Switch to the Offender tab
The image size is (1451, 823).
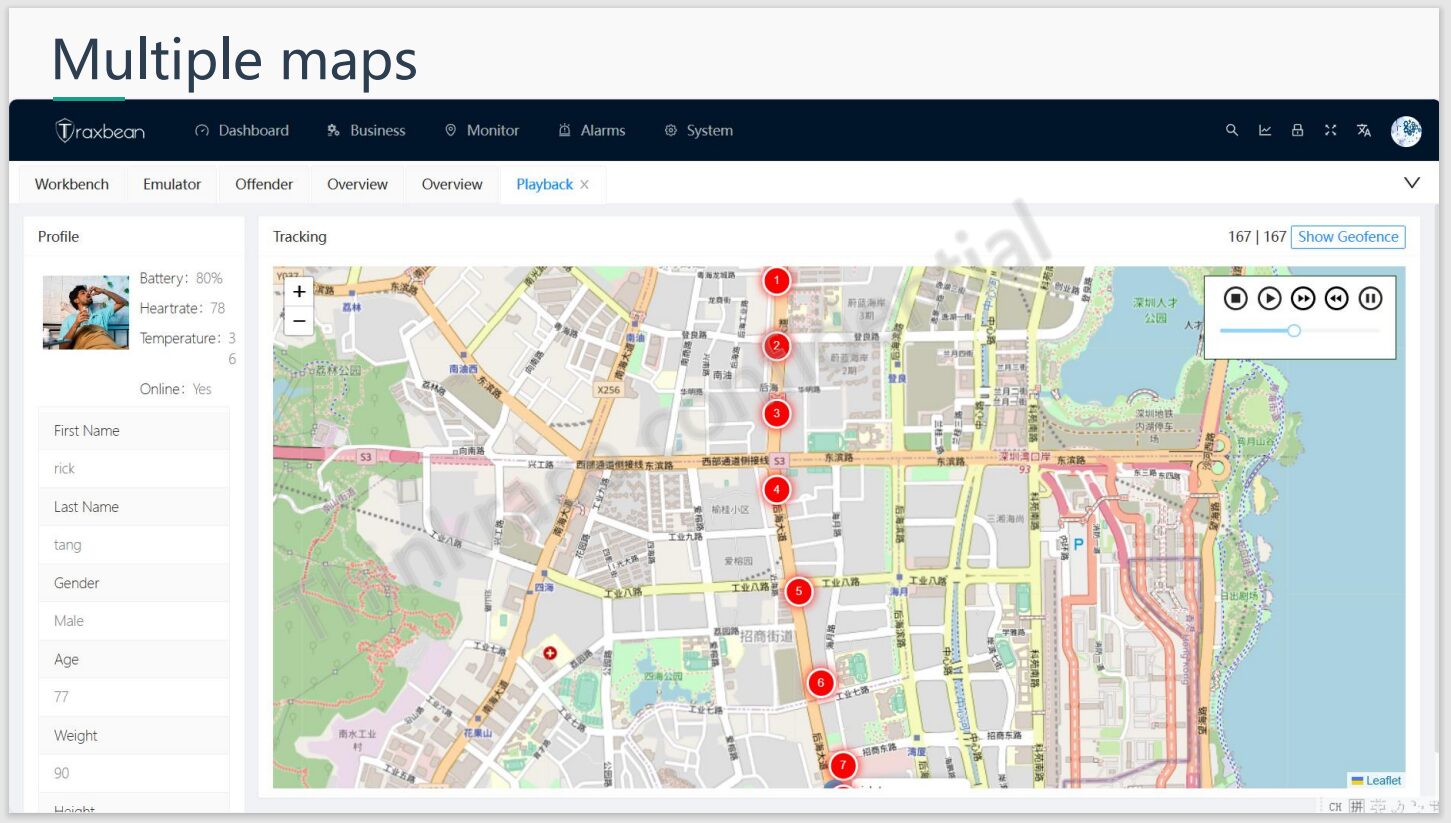click(264, 184)
